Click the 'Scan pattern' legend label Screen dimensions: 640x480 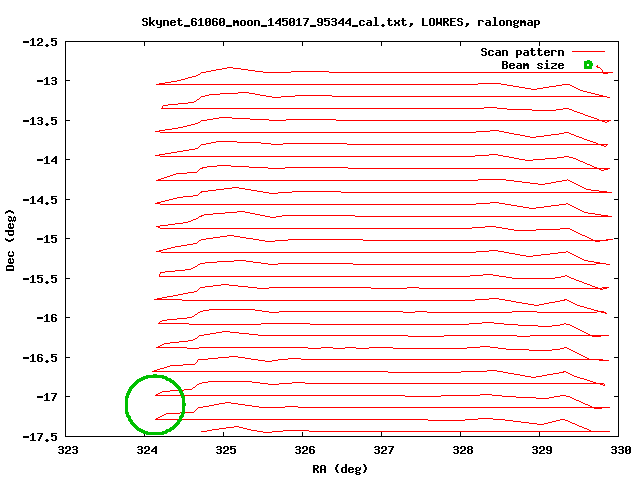[x=522, y=52]
